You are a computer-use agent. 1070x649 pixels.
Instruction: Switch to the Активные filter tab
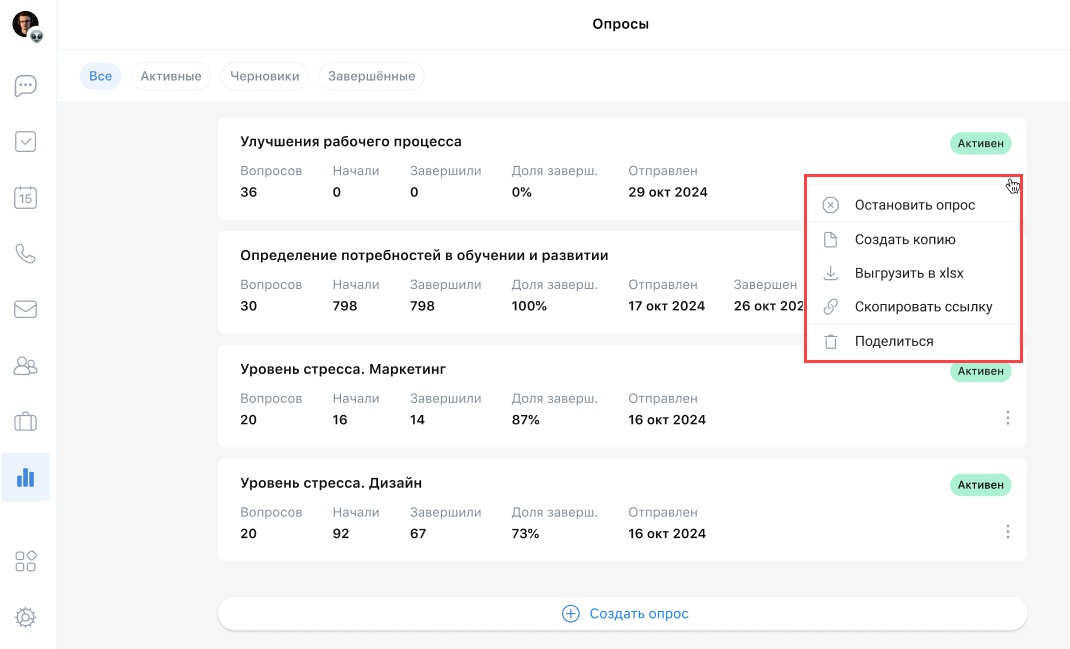click(x=171, y=76)
